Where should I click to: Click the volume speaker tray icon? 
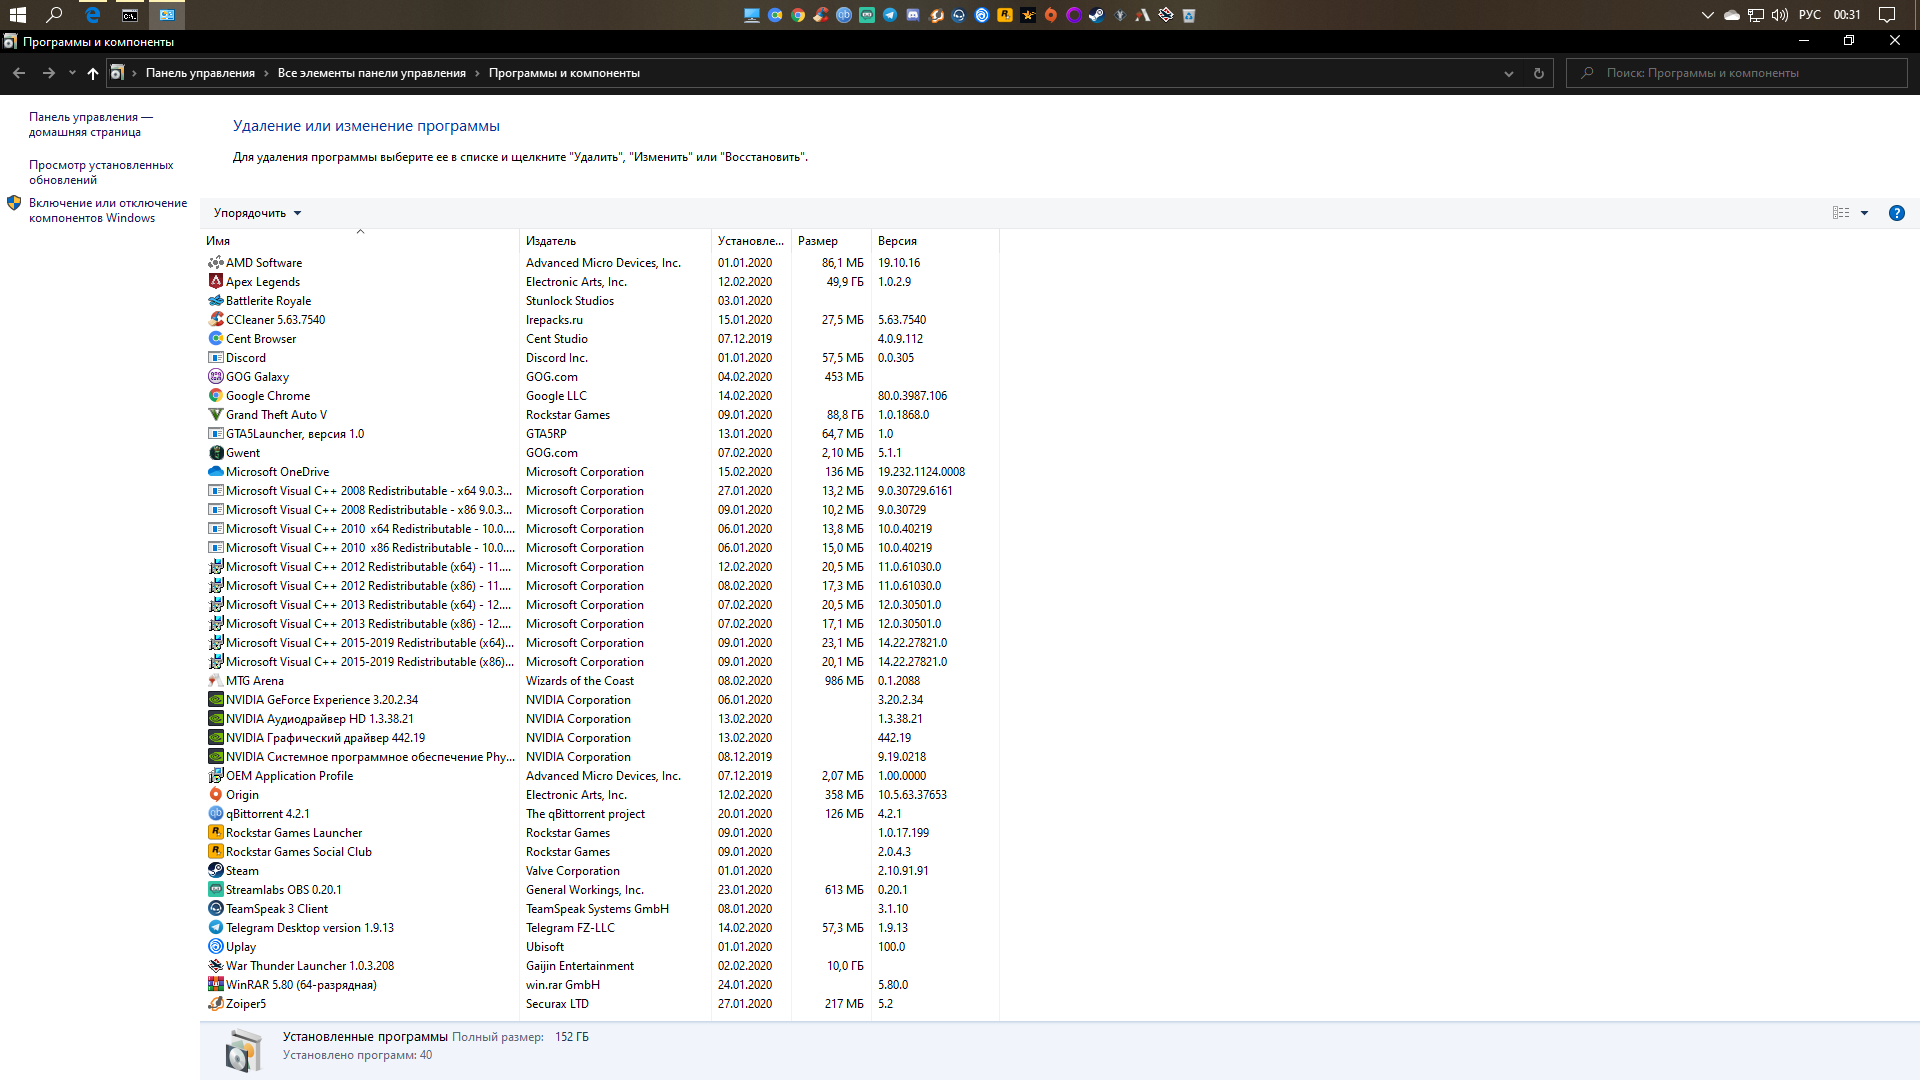pos(1780,15)
